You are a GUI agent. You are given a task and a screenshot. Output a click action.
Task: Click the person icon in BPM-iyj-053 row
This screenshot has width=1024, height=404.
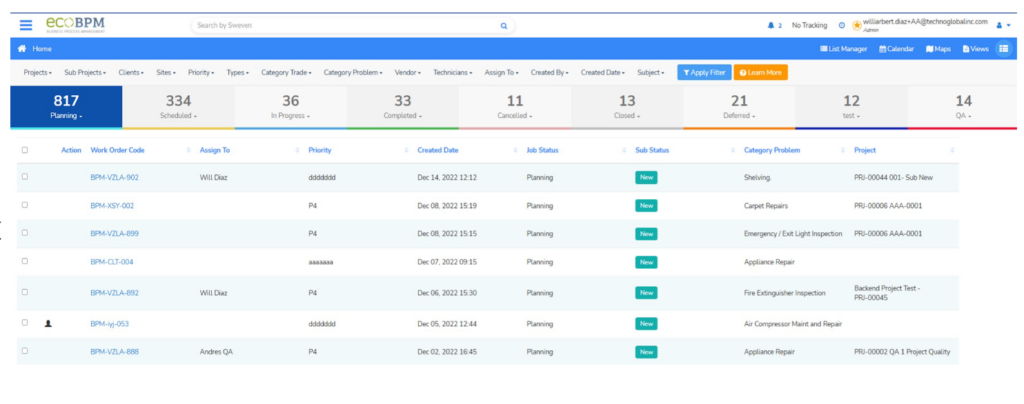[48, 323]
